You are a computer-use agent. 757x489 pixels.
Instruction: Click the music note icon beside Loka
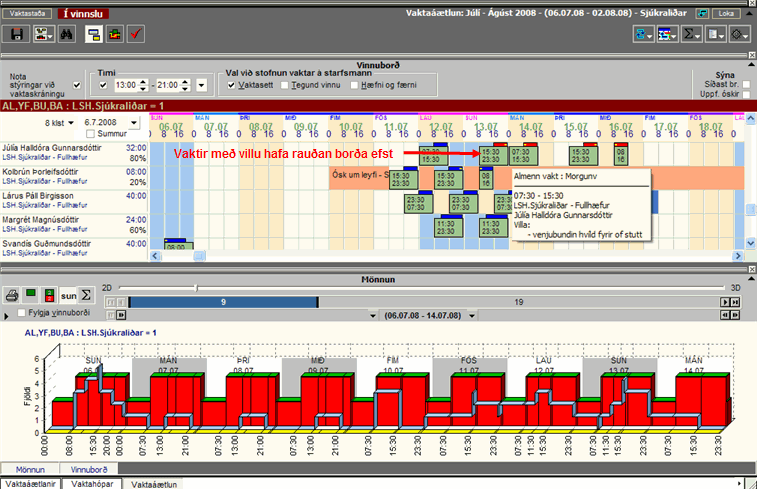point(702,14)
